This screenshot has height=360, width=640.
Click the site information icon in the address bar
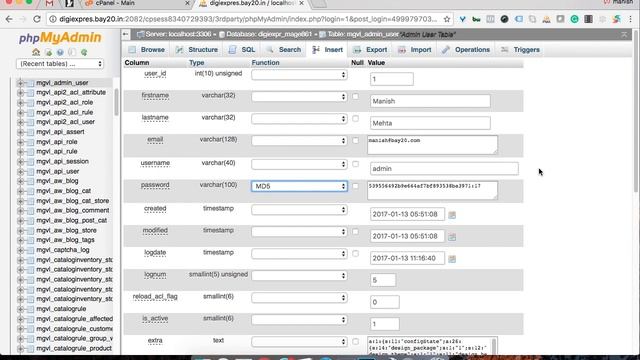53,19
